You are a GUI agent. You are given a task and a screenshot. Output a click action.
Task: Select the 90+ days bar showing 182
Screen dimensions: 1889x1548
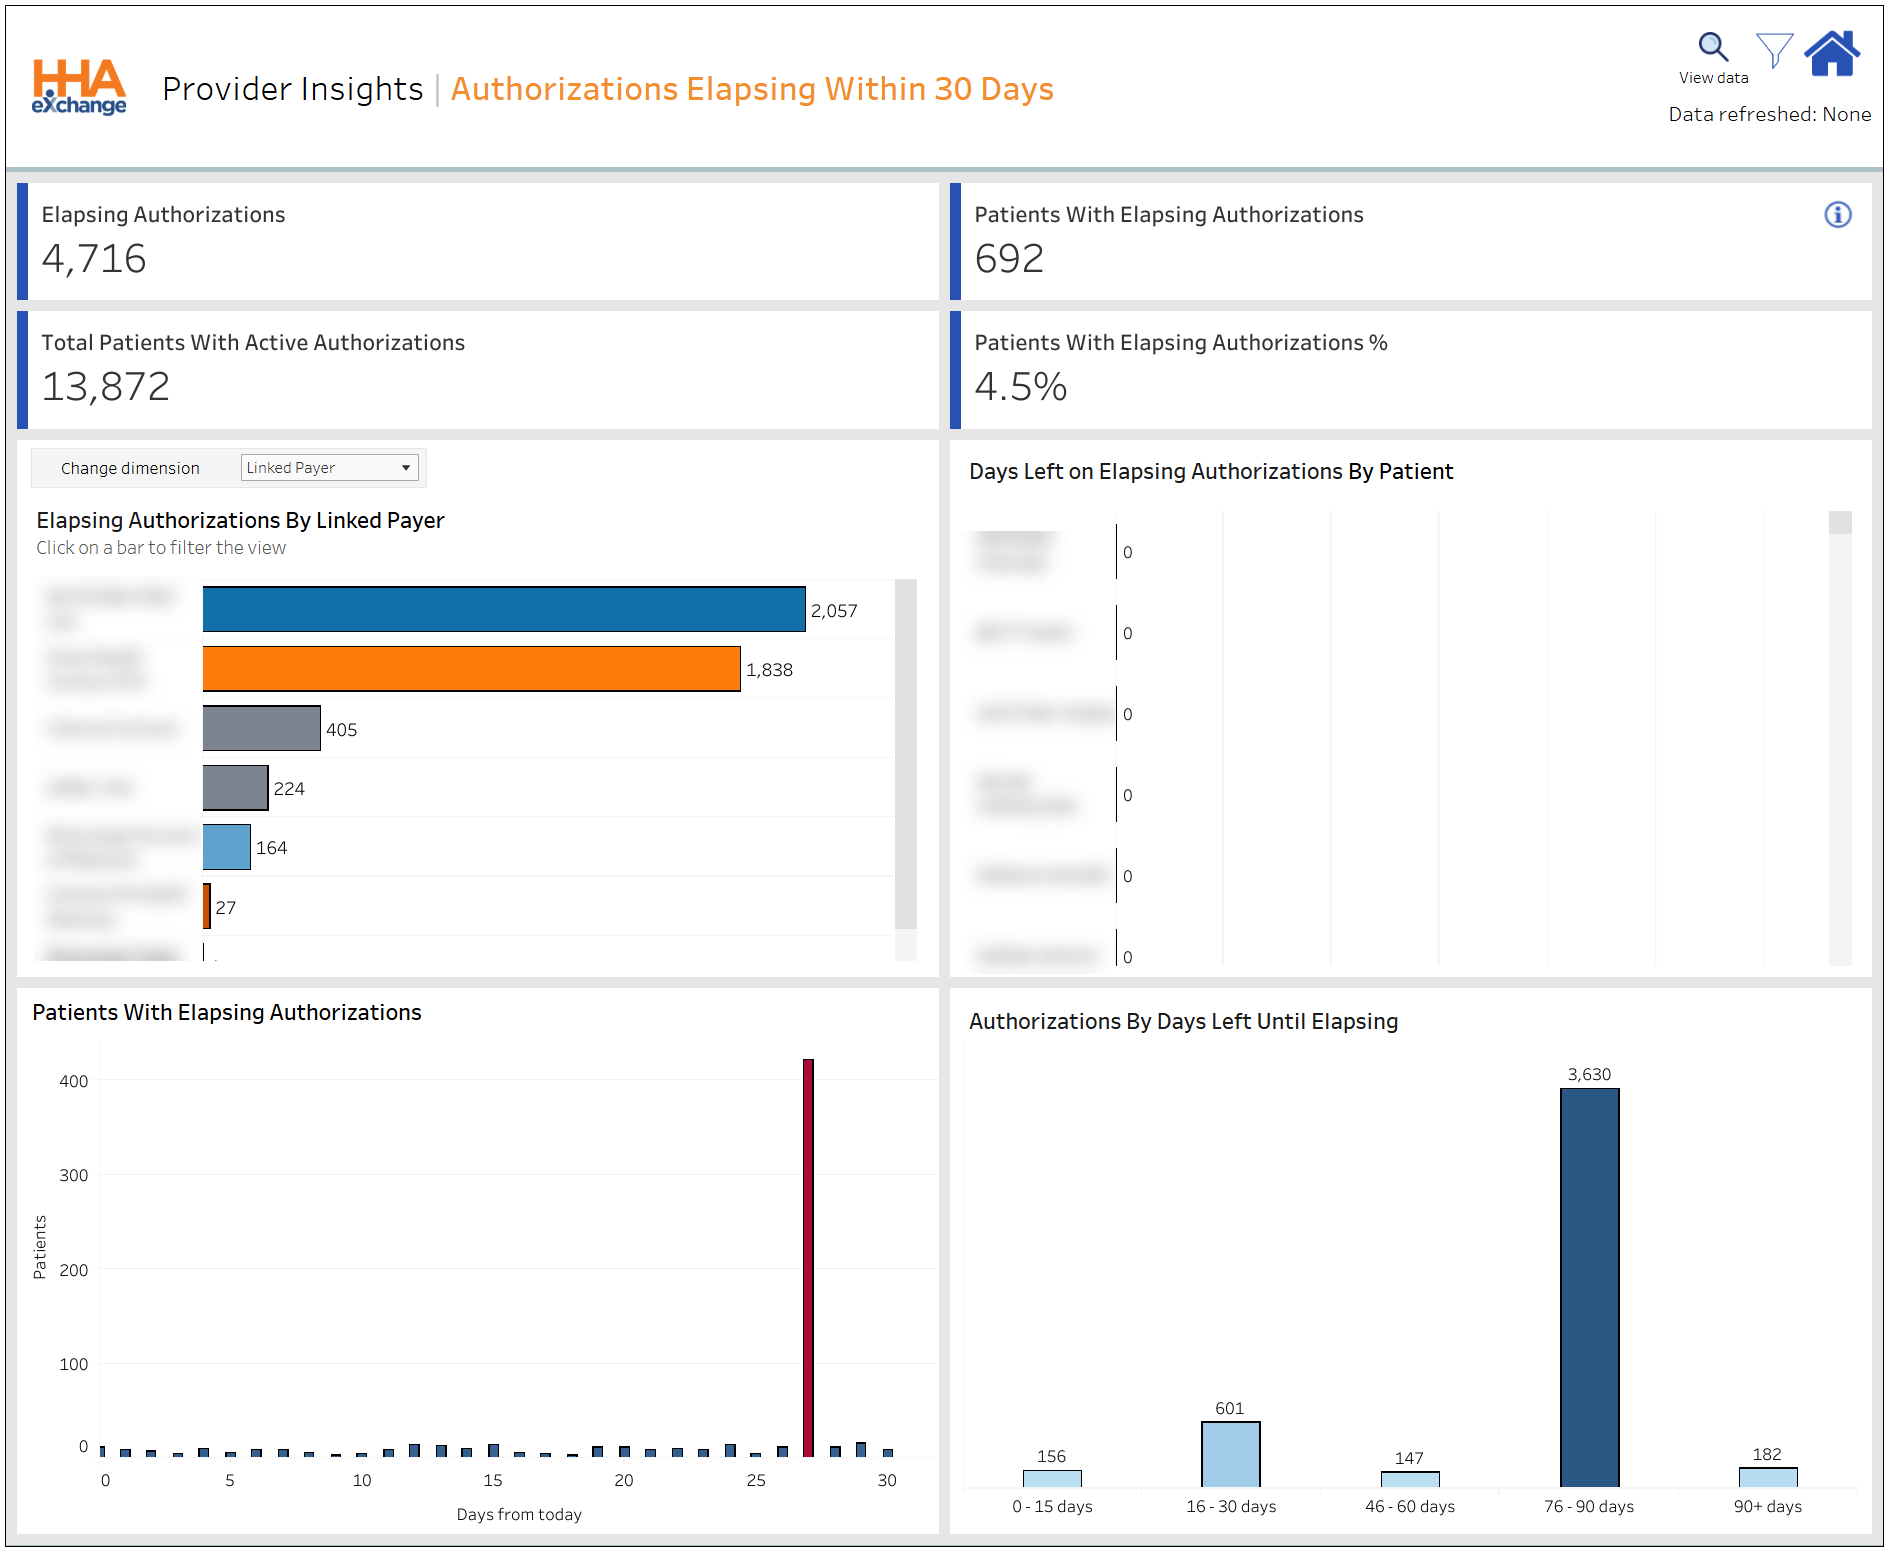1767,1477
